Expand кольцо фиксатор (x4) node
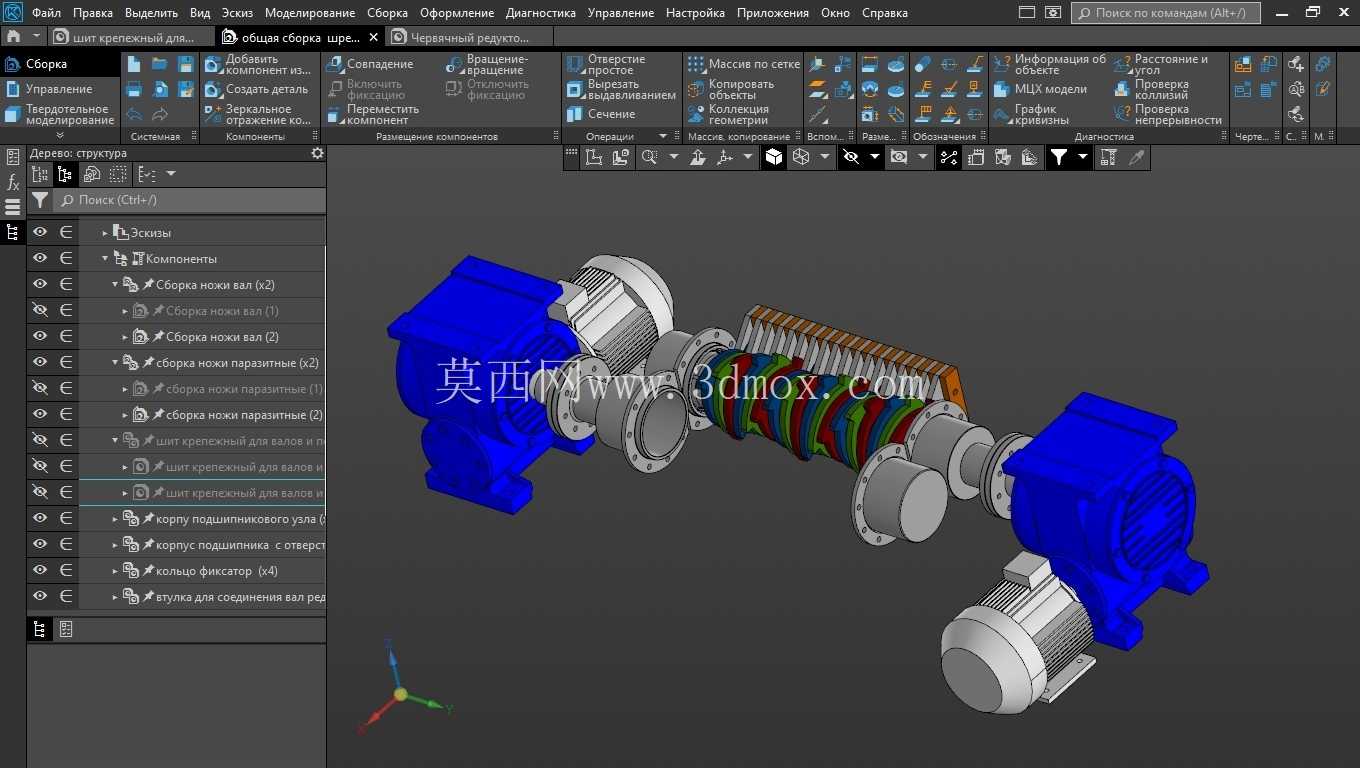1360x768 pixels. (115, 571)
